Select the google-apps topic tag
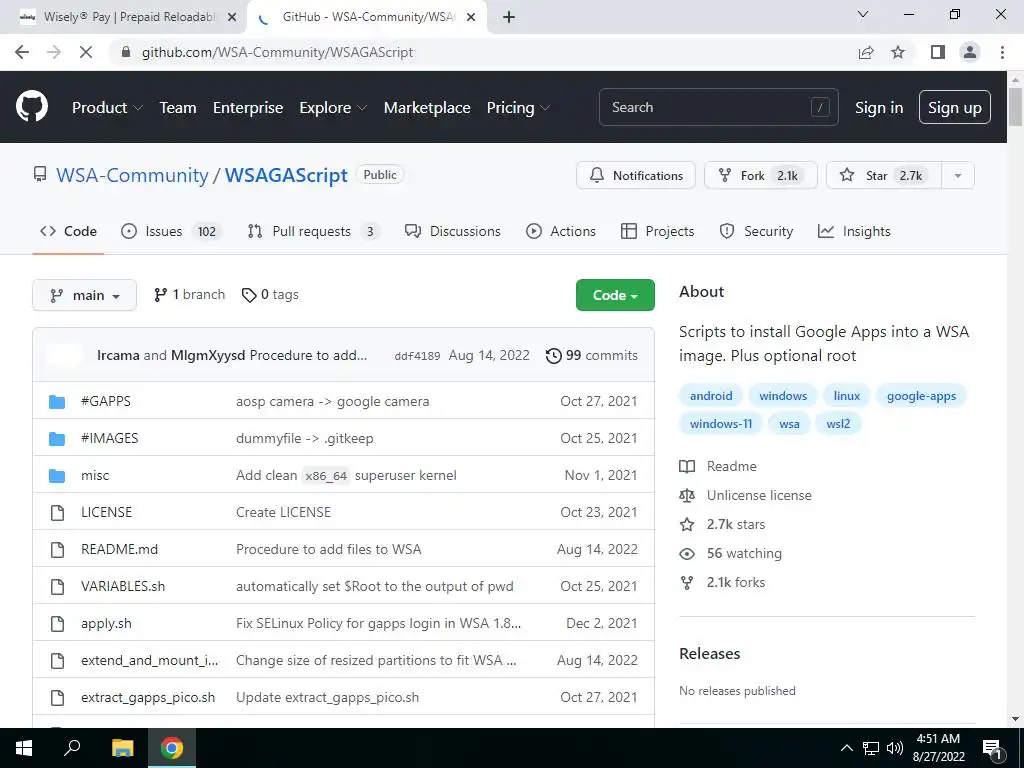This screenshot has width=1024, height=768. pos(921,396)
